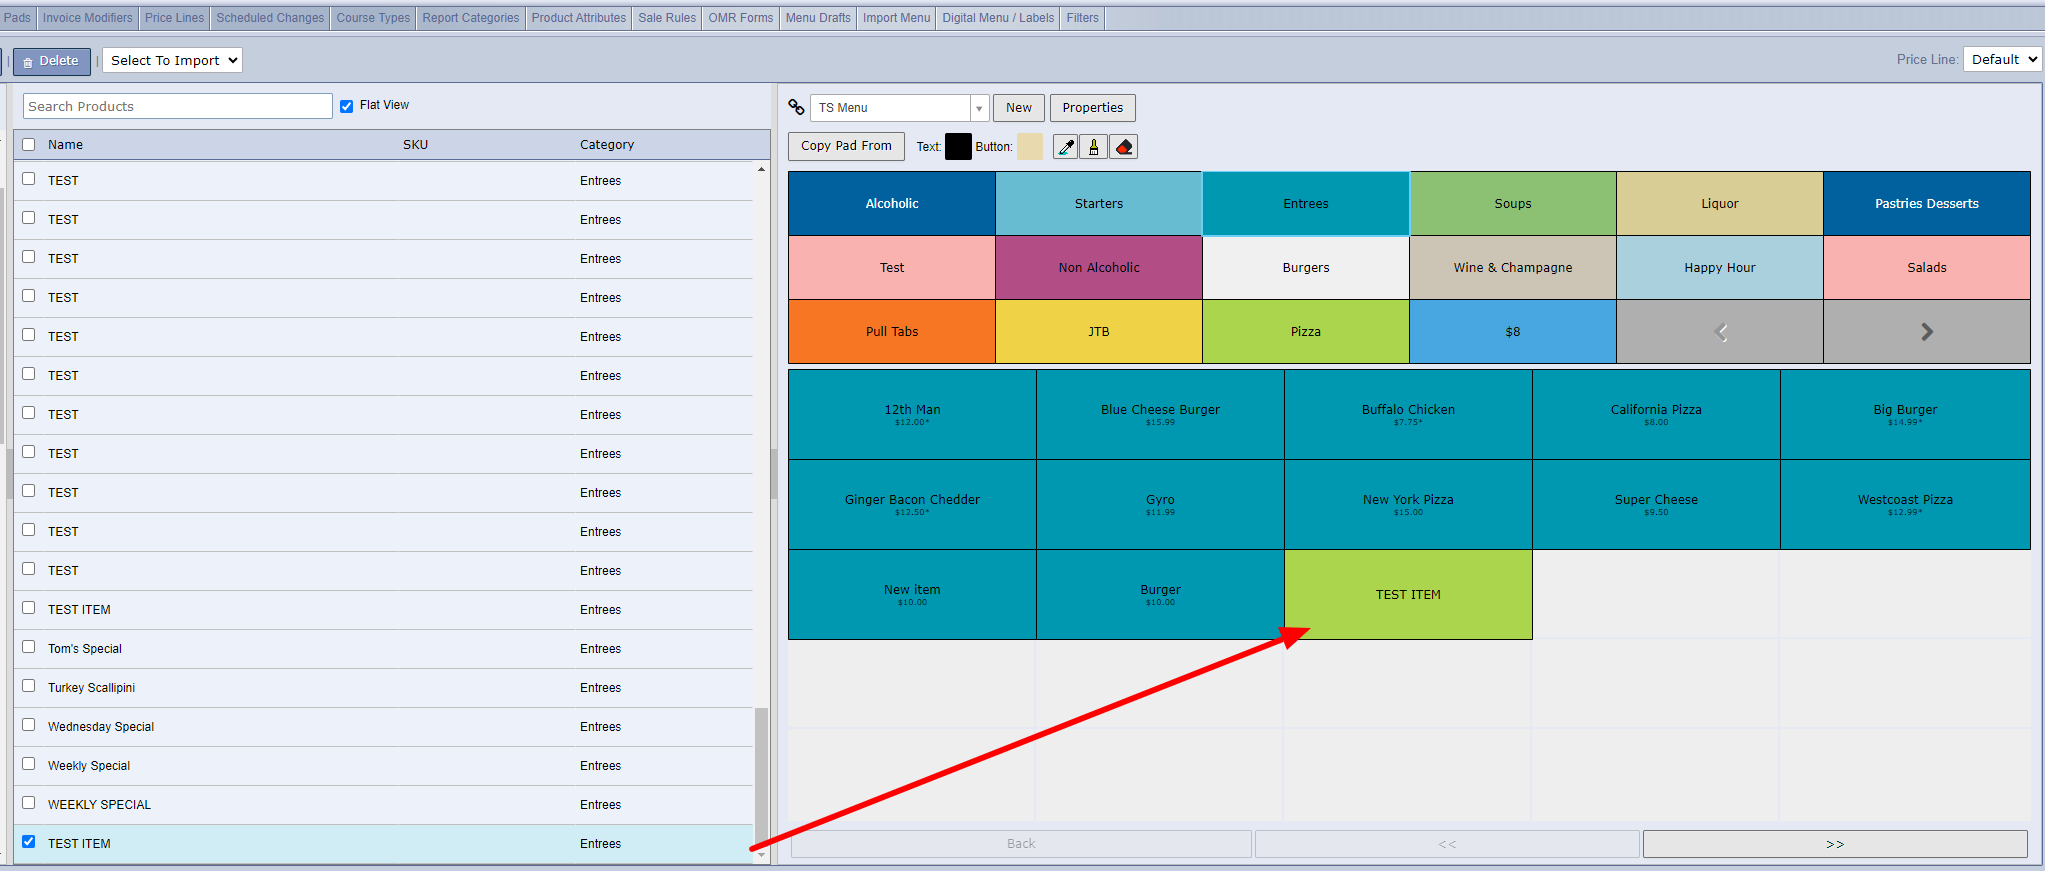Check the Tom's Special product checkbox
2045x871 pixels.
tap(29, 647)
